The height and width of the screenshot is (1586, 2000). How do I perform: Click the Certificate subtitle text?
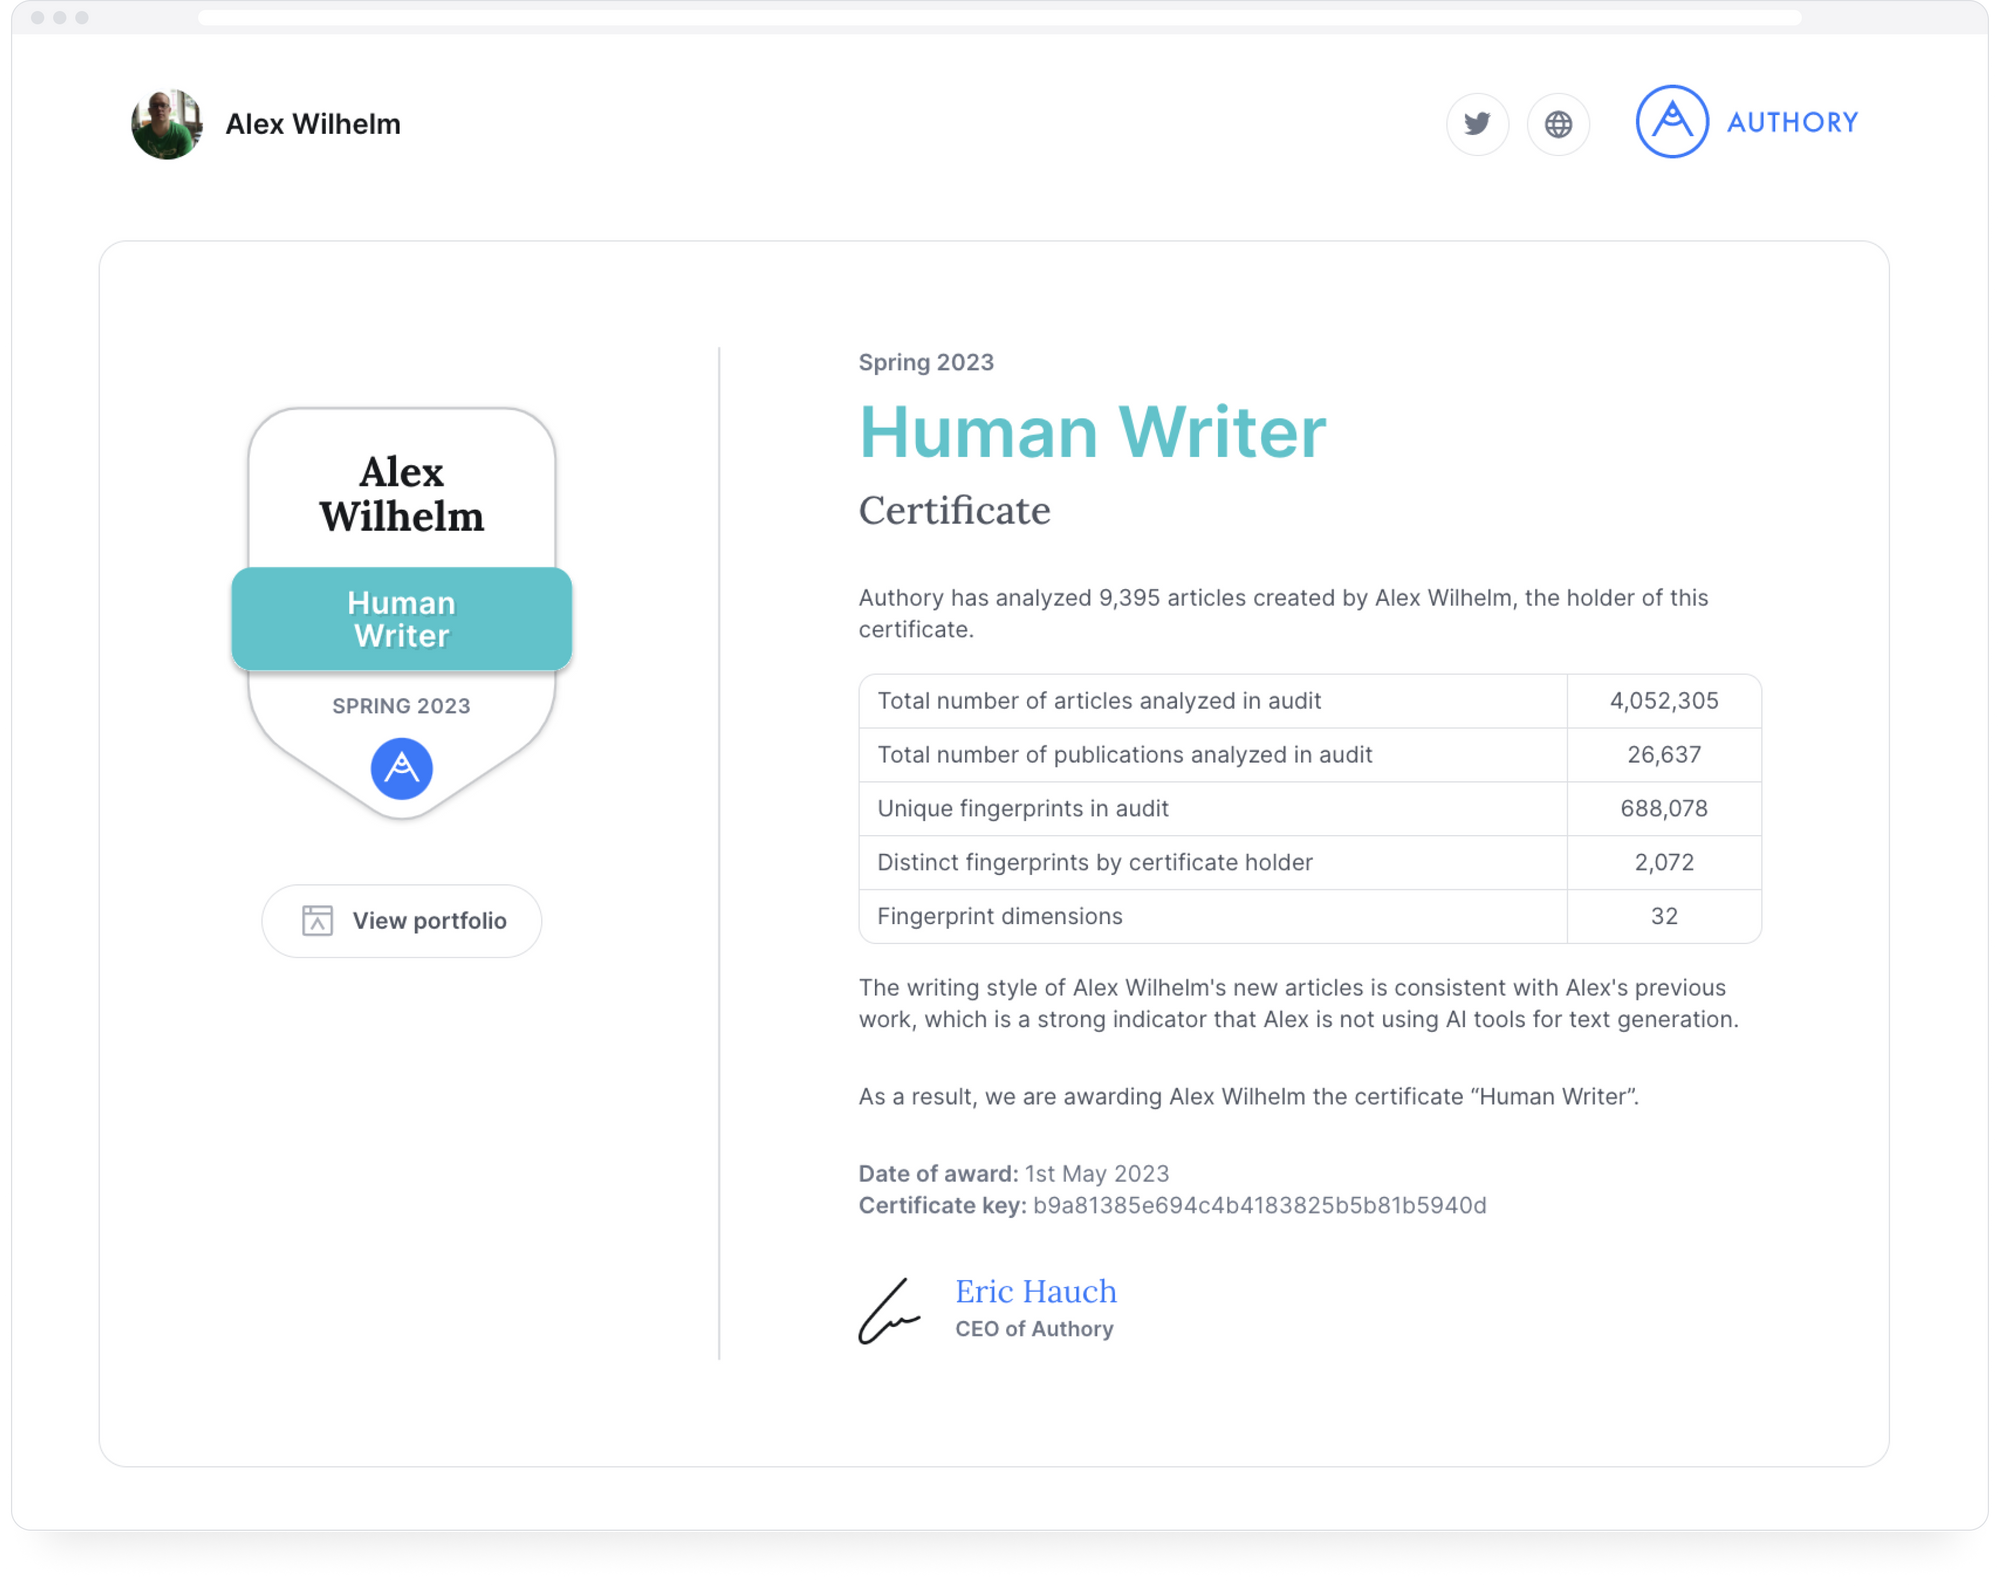tap(954, 510)
